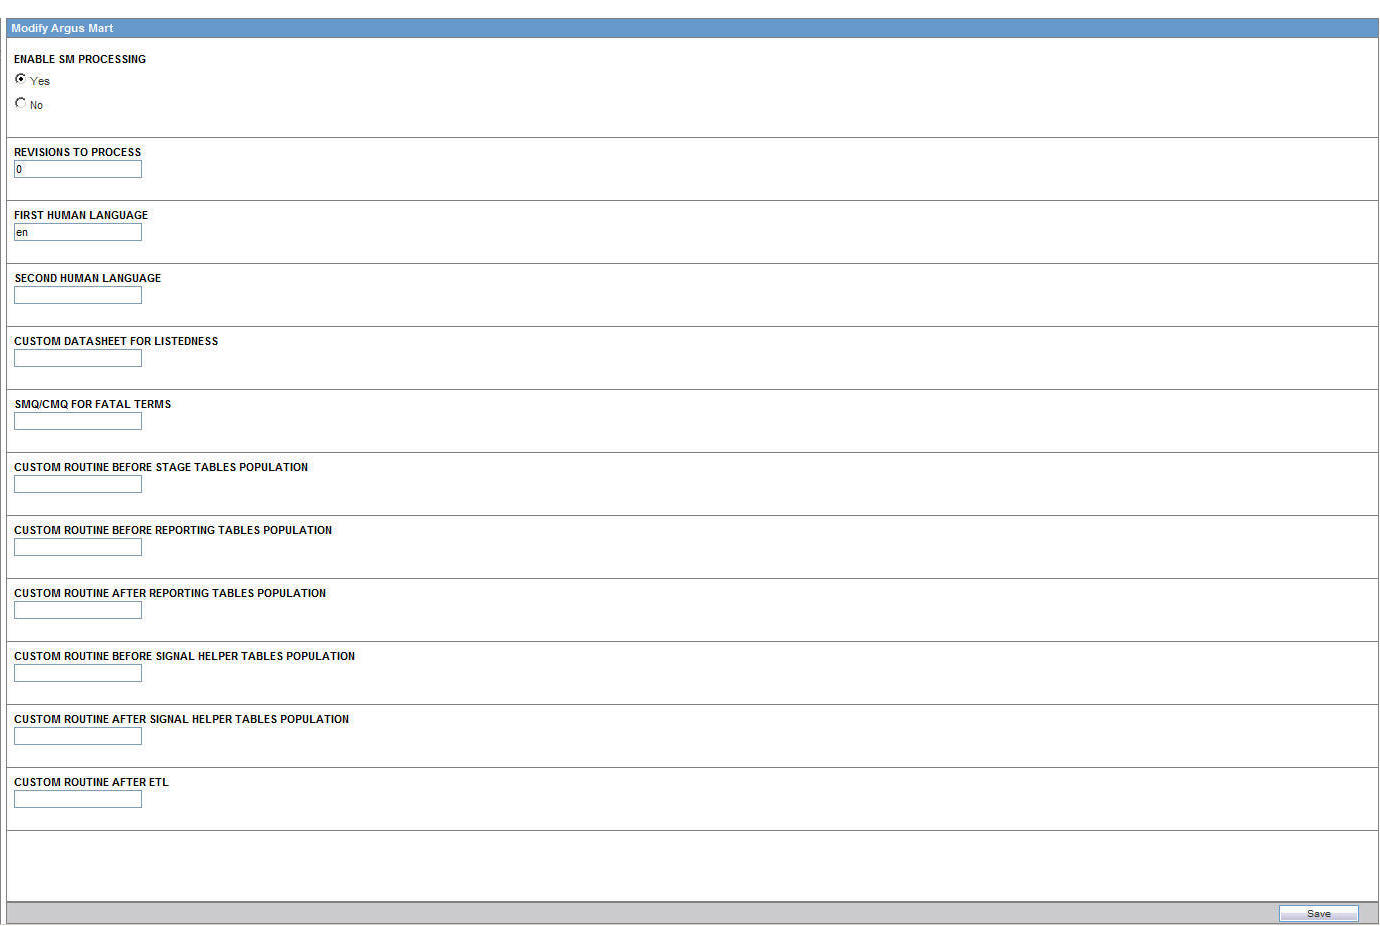The height and width of the screenshot is (926, 1380).
Task: Focus the First Human Language field
Action: coord(78,233)
